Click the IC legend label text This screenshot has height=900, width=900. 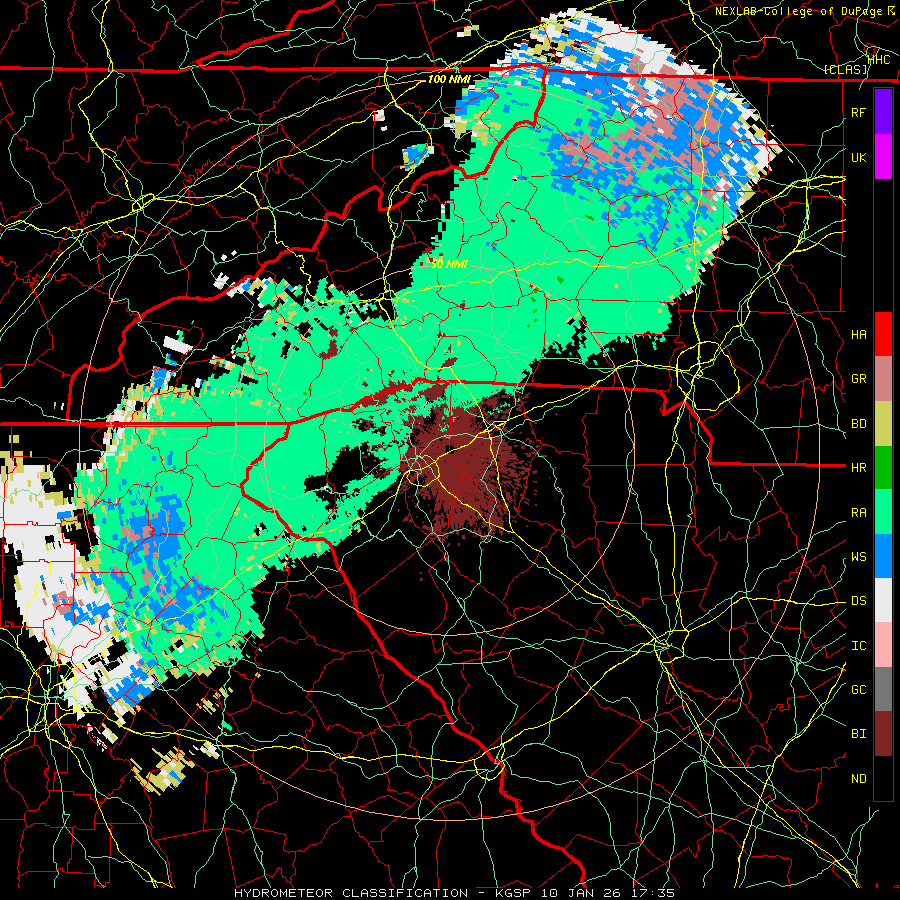pos(858,646)
